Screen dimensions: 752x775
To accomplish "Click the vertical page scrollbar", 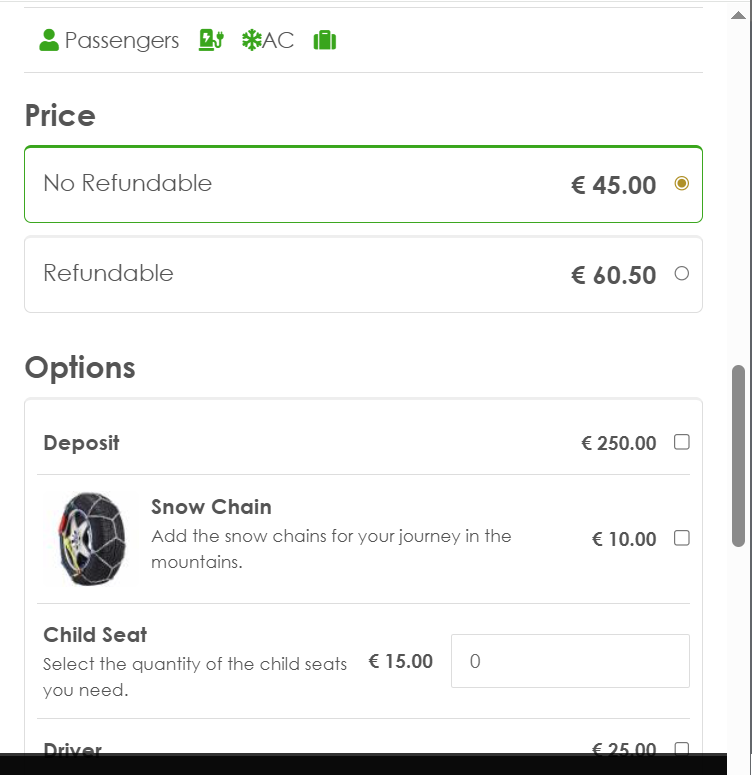I will (x=739, y=455).
